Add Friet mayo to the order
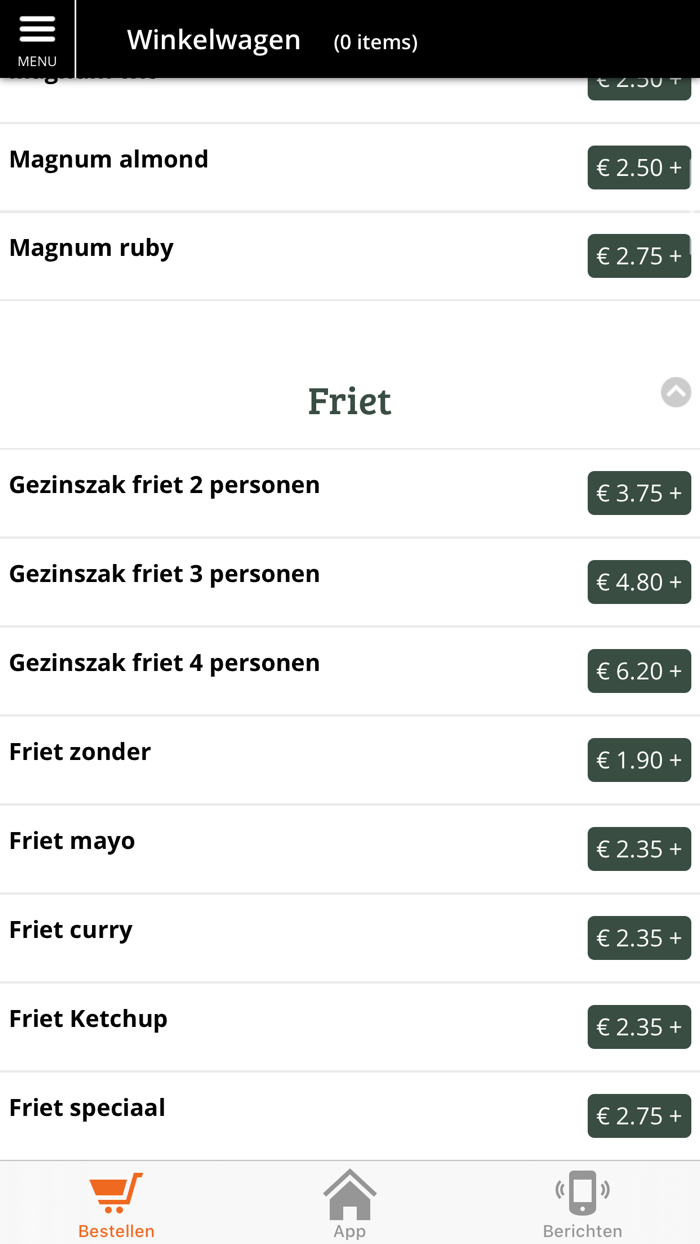 639,848
